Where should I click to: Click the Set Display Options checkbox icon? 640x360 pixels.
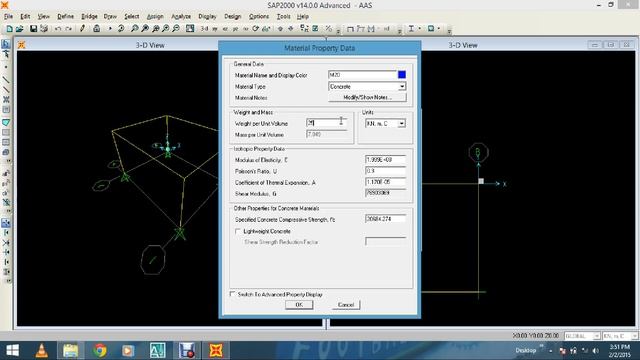pos(315,29)
